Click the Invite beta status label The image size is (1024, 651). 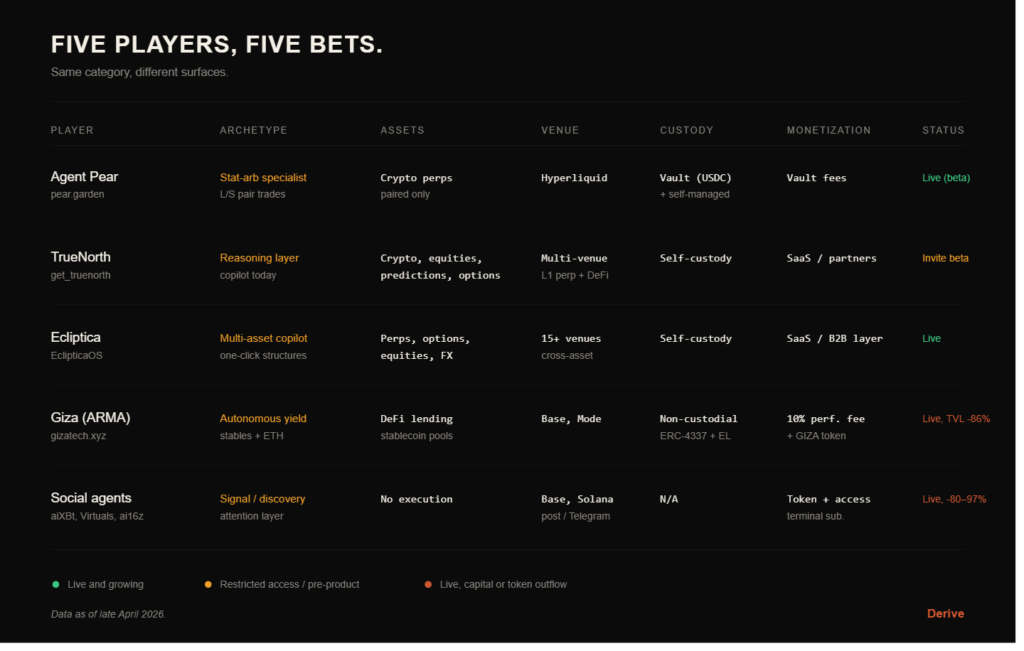pos(945,258)
